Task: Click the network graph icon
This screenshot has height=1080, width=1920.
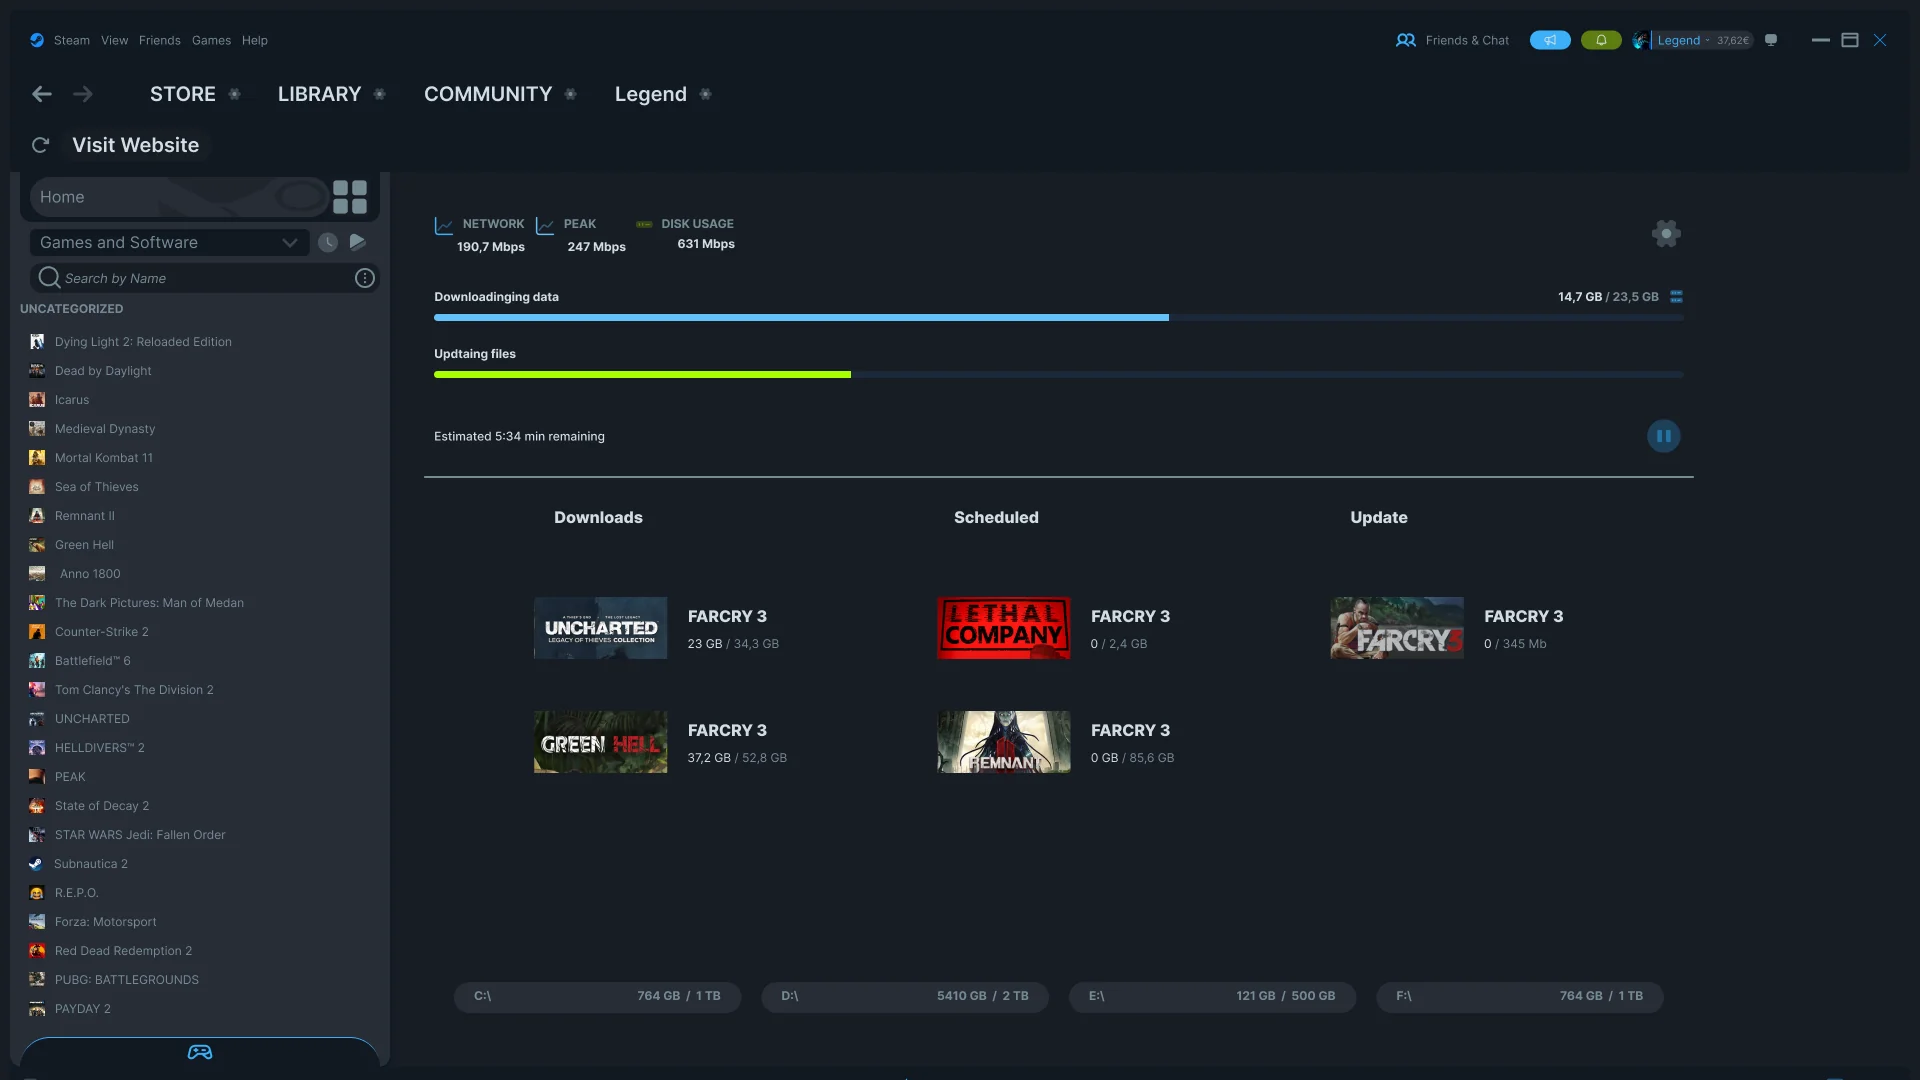Action: click(444, 226)
